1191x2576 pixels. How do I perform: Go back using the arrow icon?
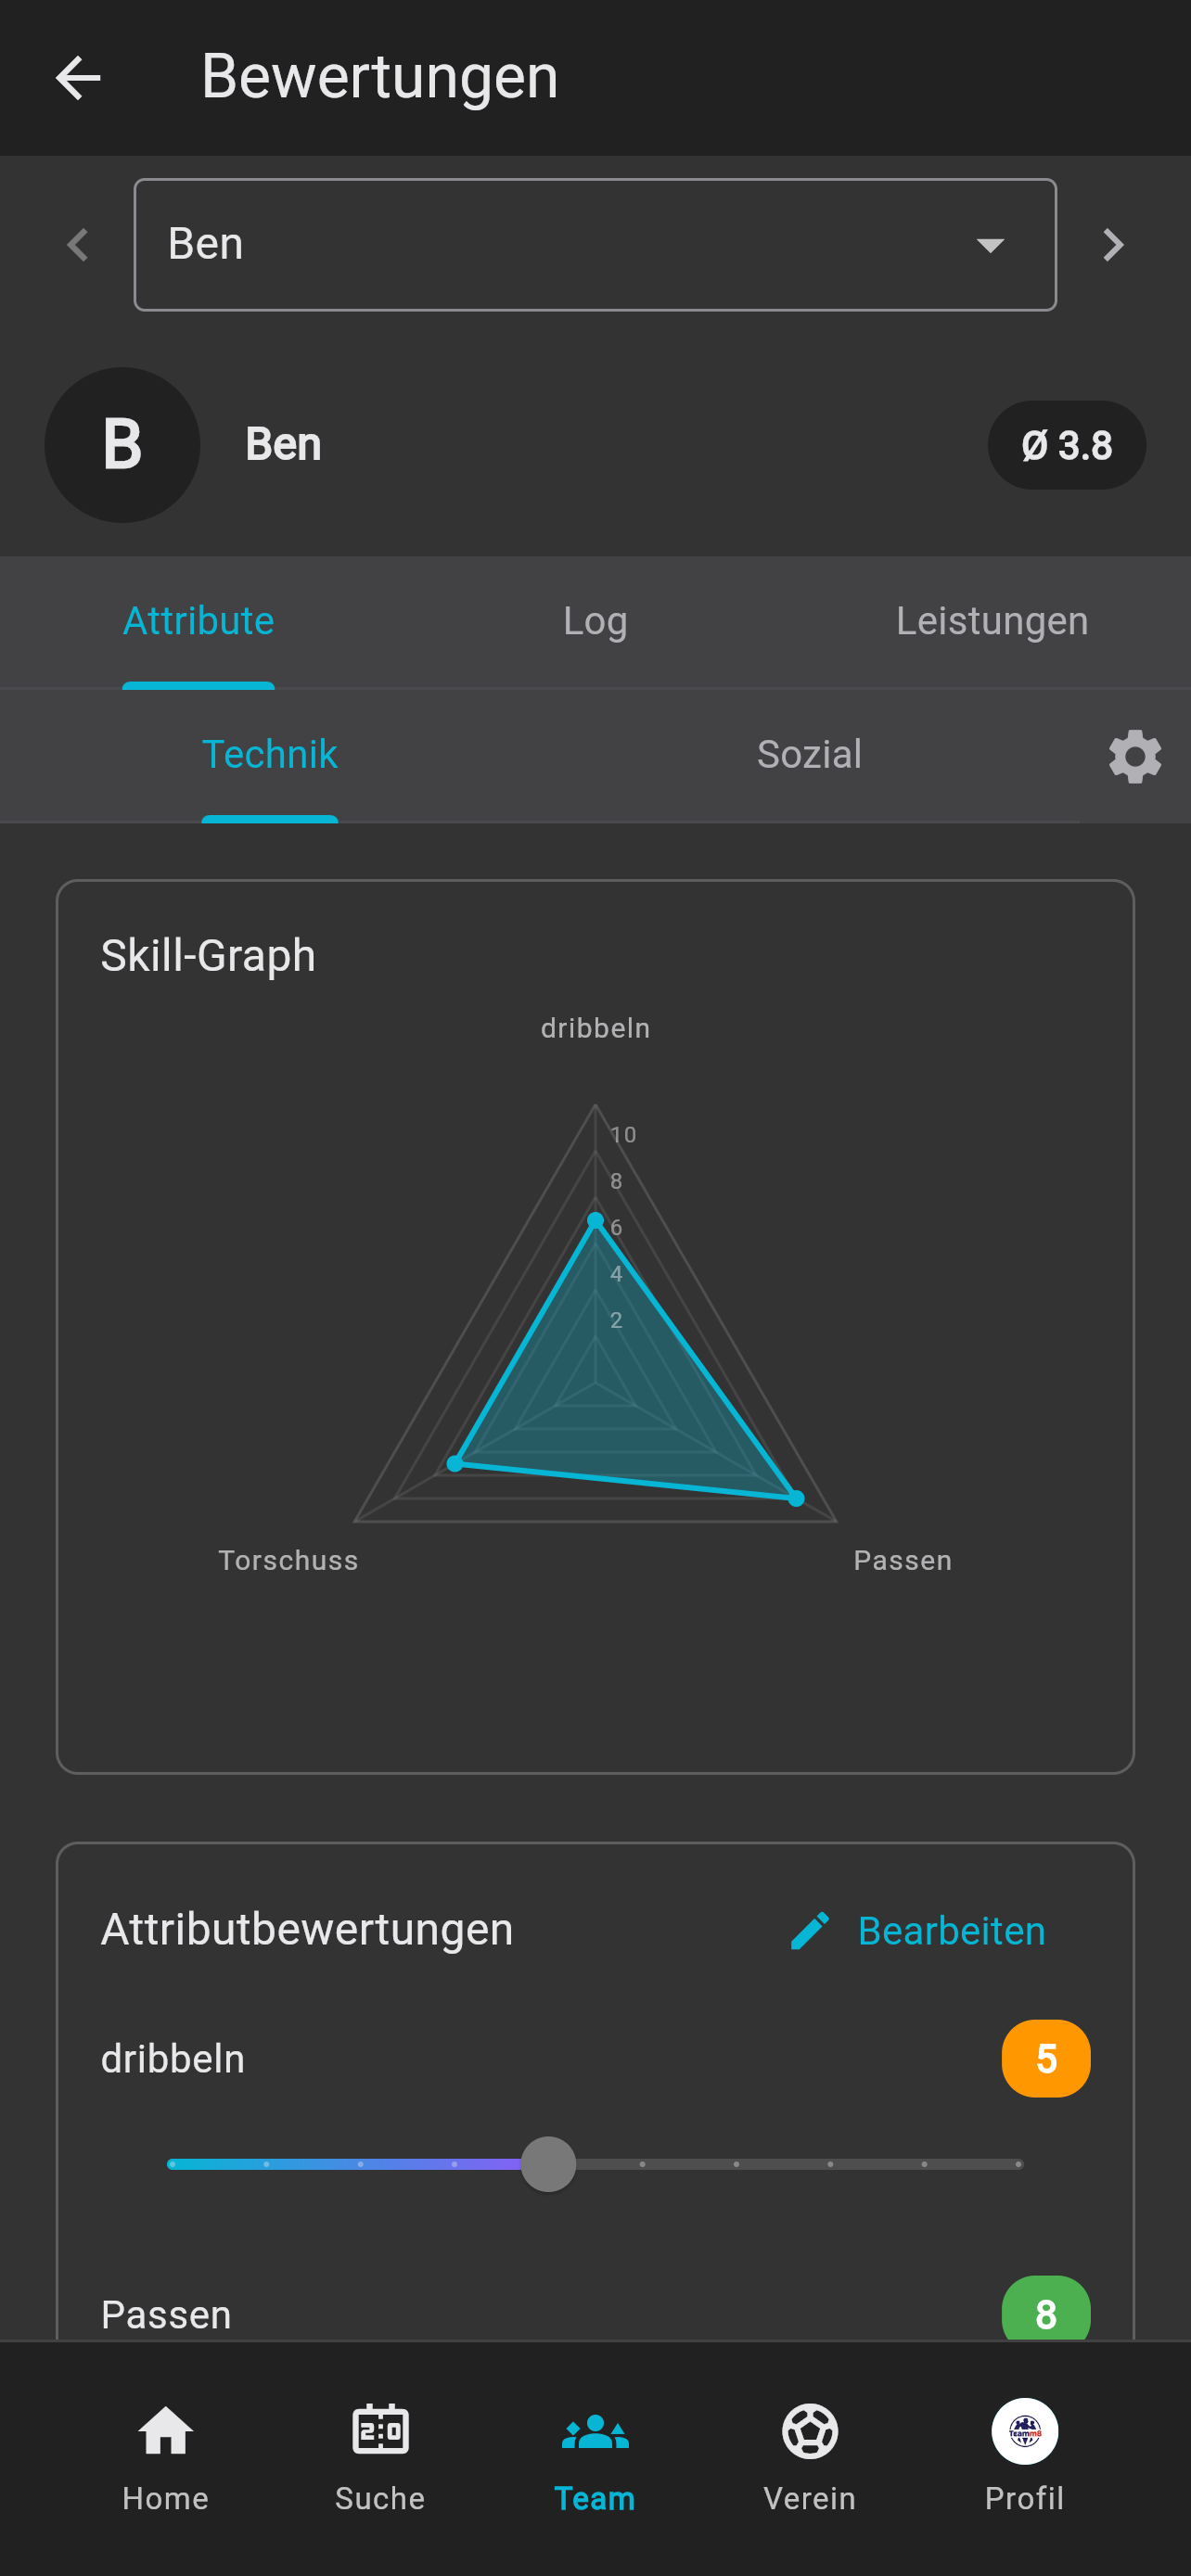point(78,78)
